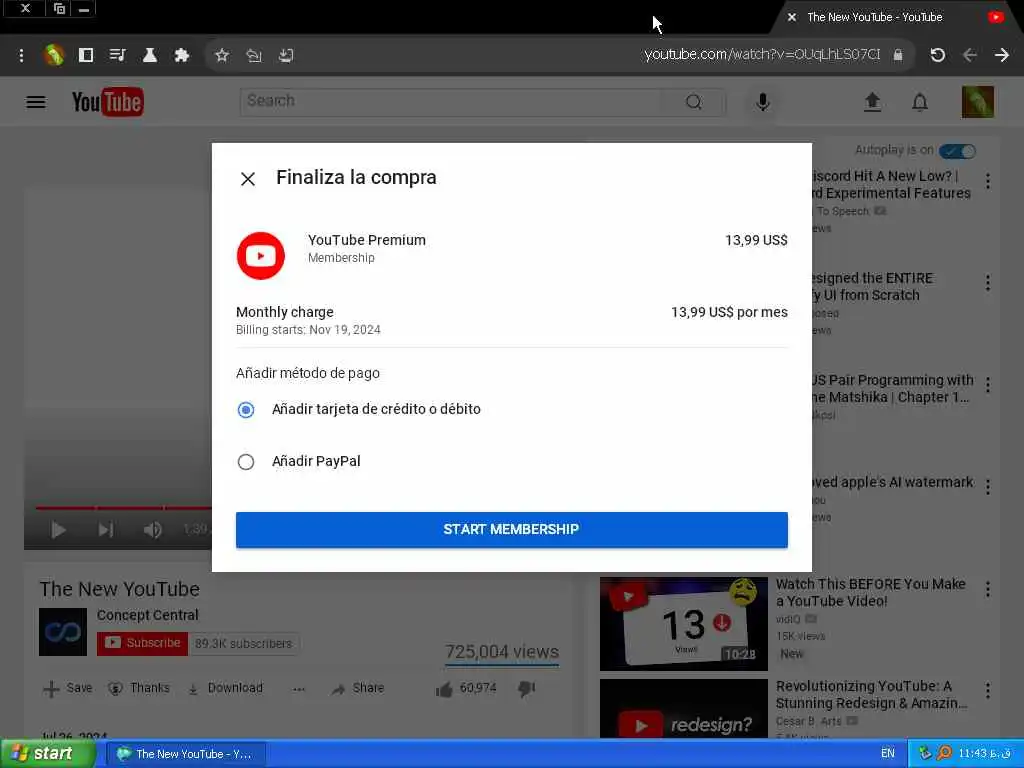This screenshot has height=768, width=1024.
Task: Click the site lock security icon
Action: (898, 55)
